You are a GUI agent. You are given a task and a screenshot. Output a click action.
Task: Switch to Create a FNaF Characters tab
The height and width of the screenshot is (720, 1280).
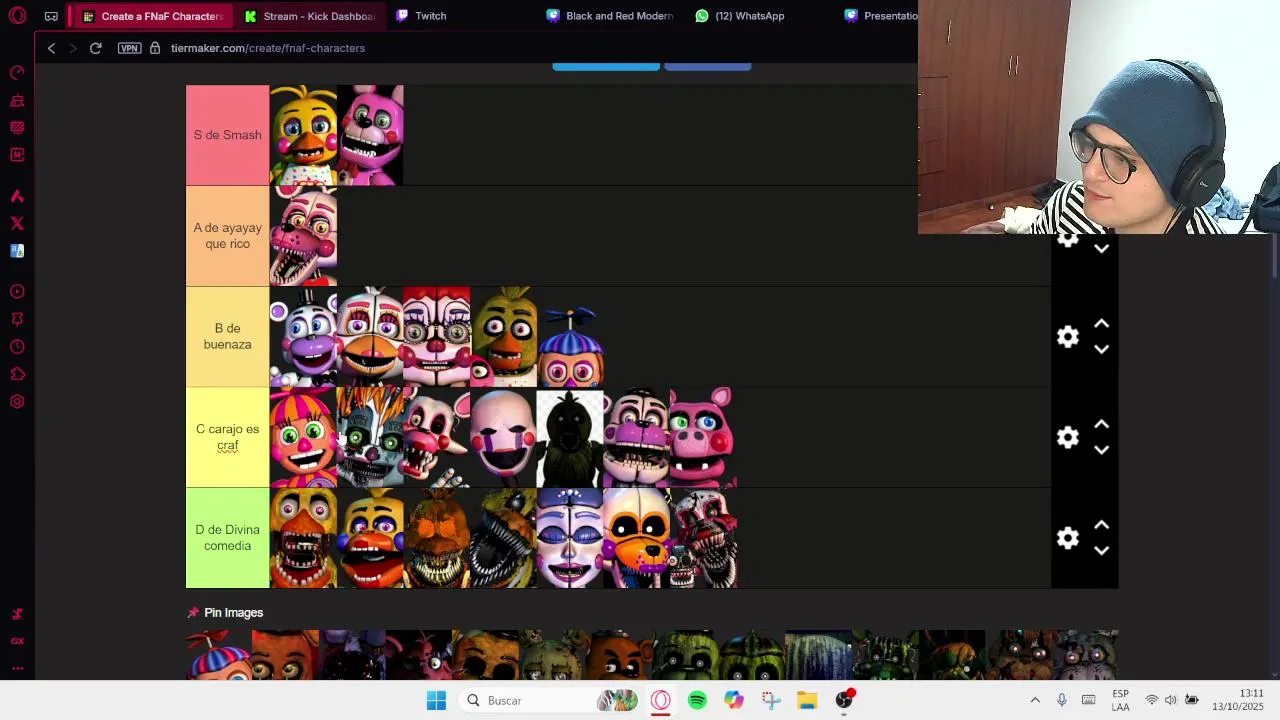coord(152,16)
